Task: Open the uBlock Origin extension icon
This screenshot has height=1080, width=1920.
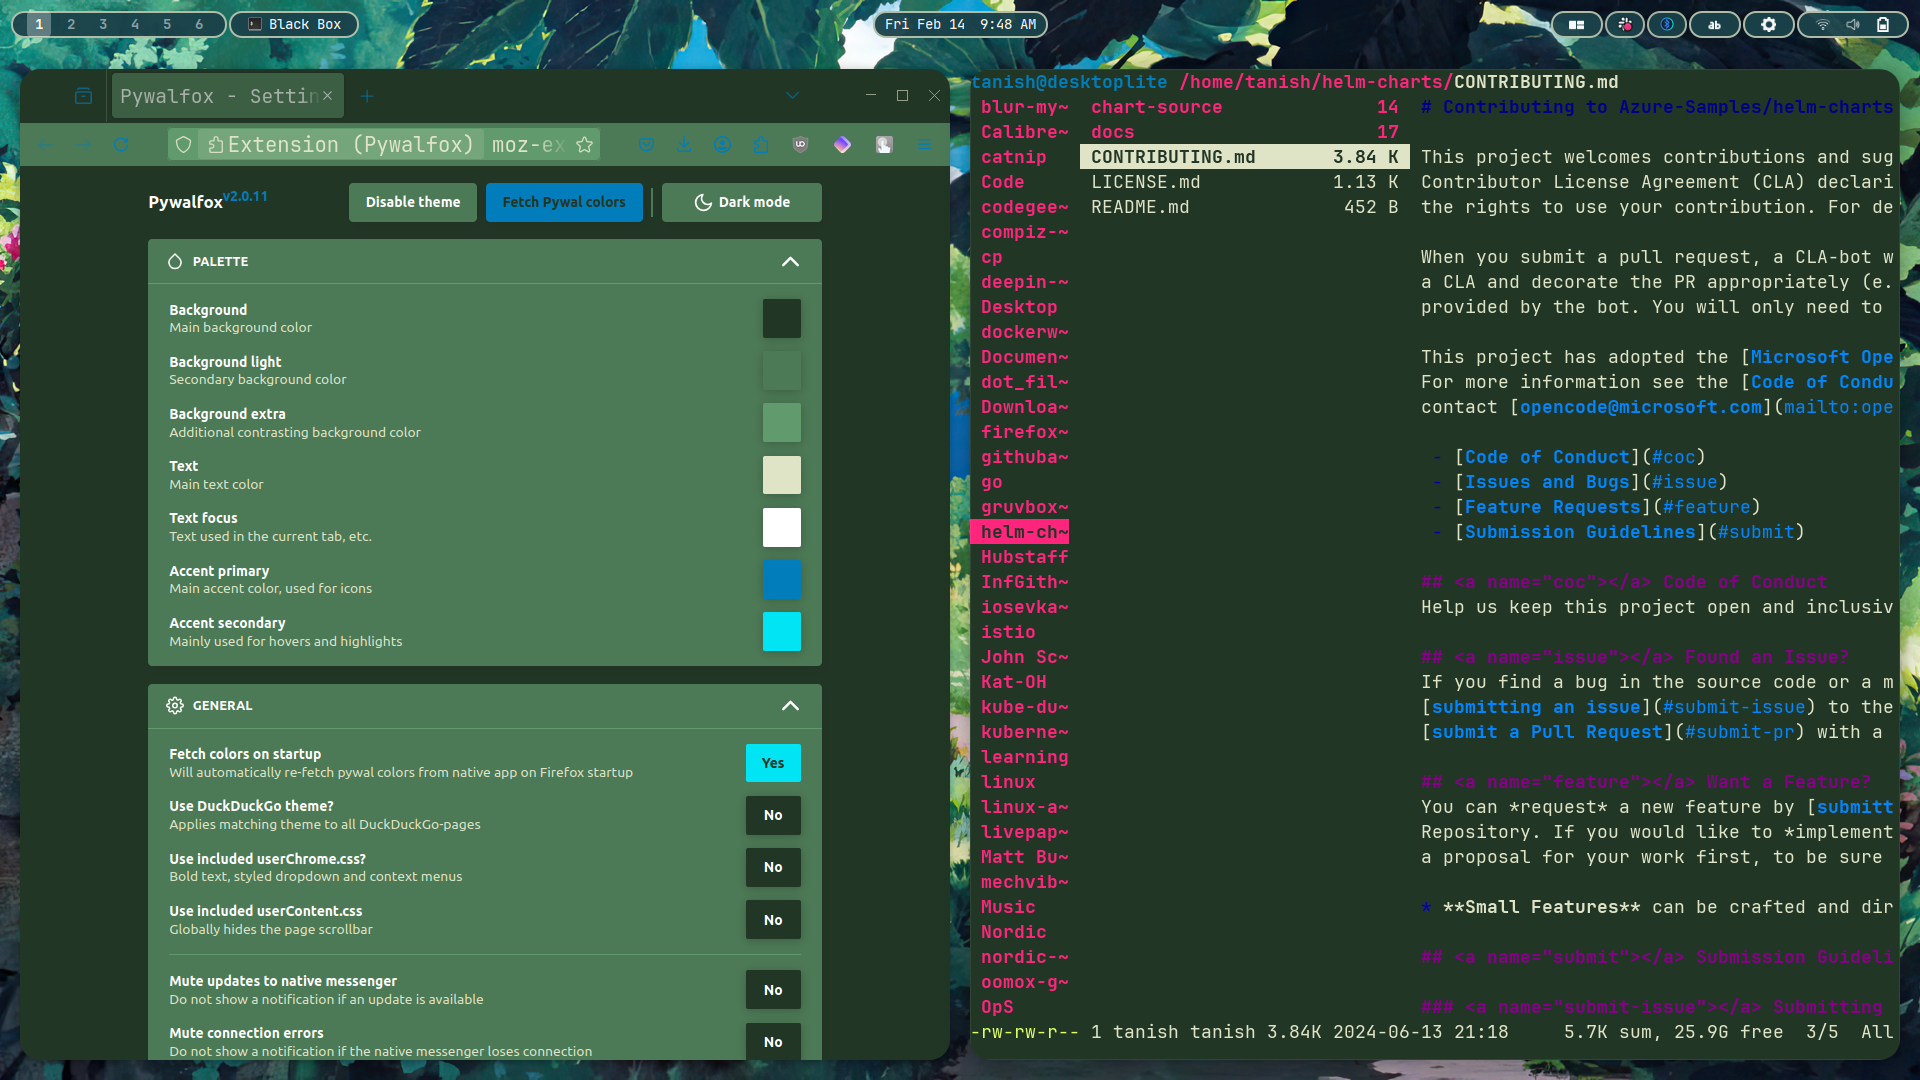Action: tap(801, 145)
